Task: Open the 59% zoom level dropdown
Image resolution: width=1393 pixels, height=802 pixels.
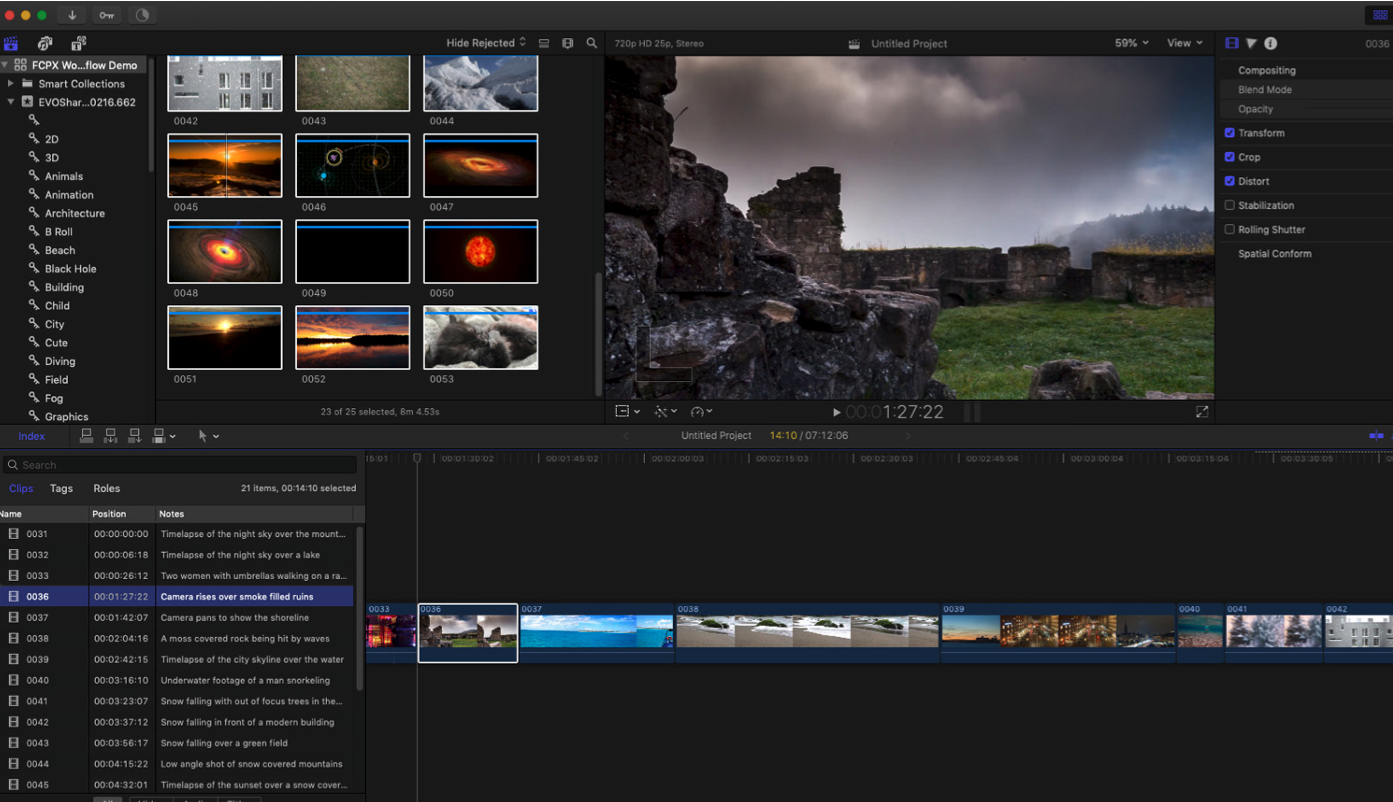Action: (x=1132, y=43)
